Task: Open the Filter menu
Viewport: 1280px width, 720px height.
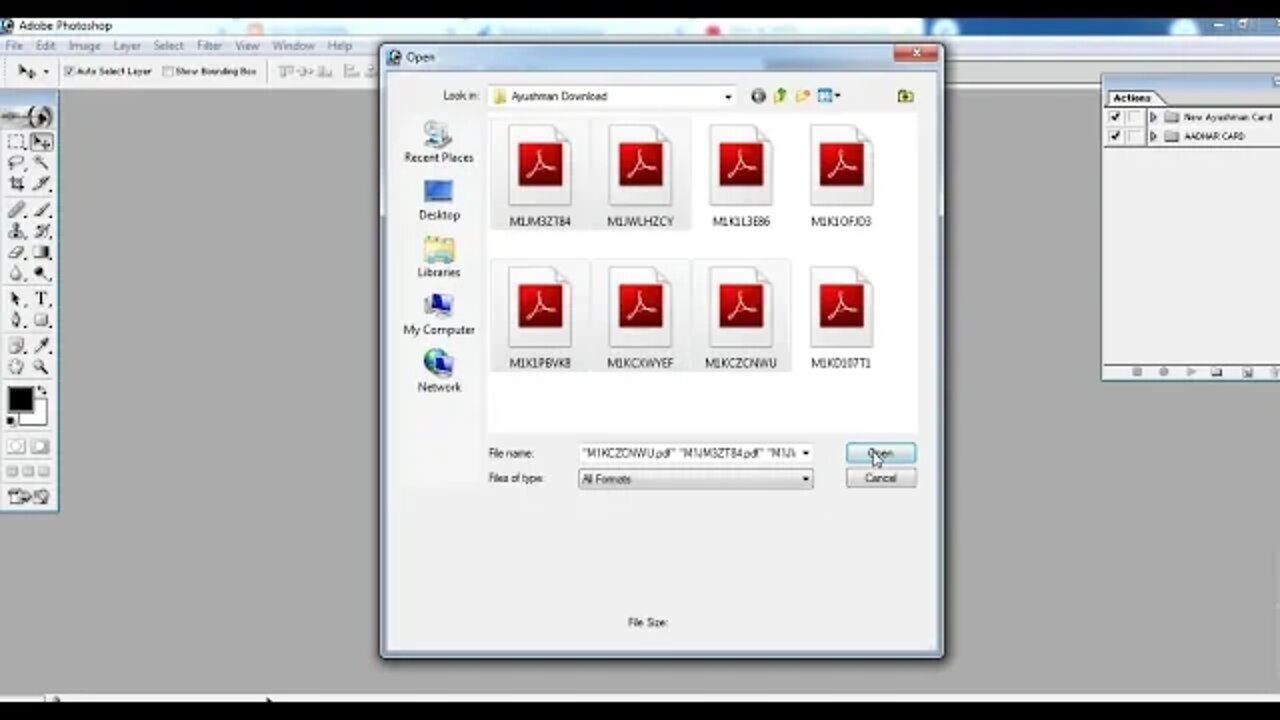Action: (209, 45)
